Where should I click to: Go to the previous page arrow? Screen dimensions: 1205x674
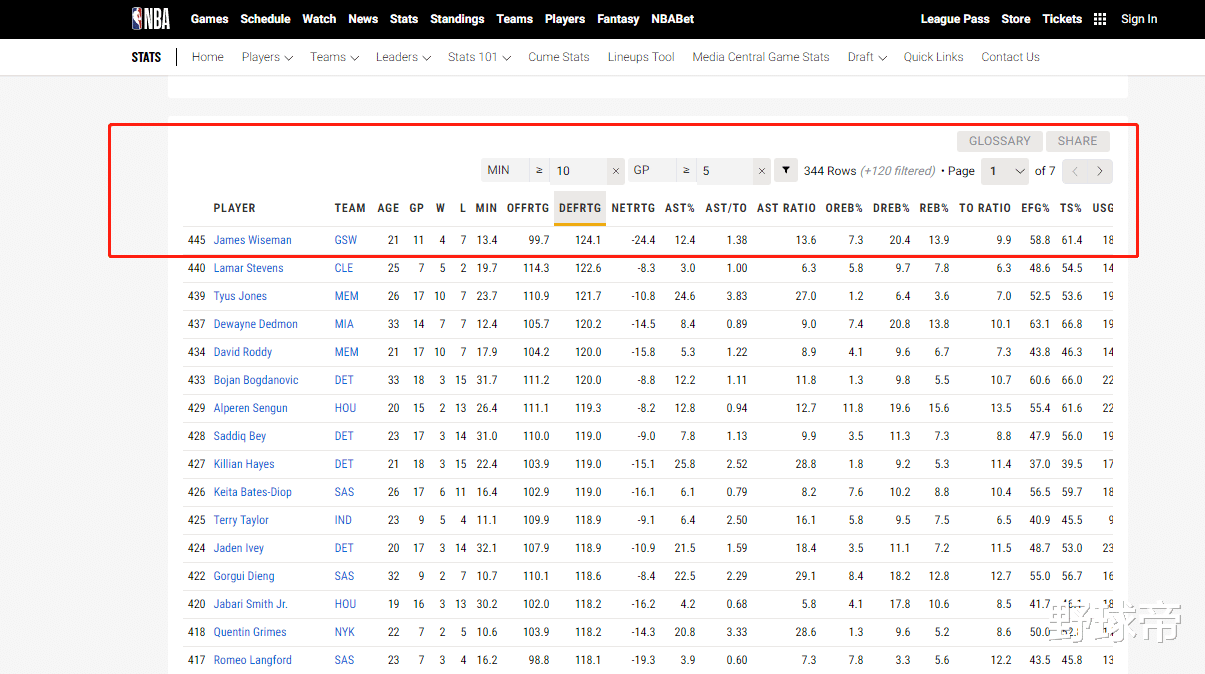[x=1075, y=171]
